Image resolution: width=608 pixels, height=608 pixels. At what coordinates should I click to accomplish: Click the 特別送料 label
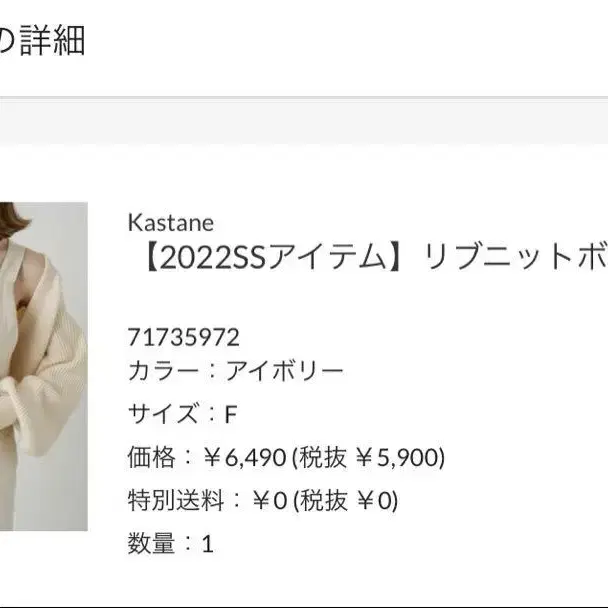(x=176, y=500)
